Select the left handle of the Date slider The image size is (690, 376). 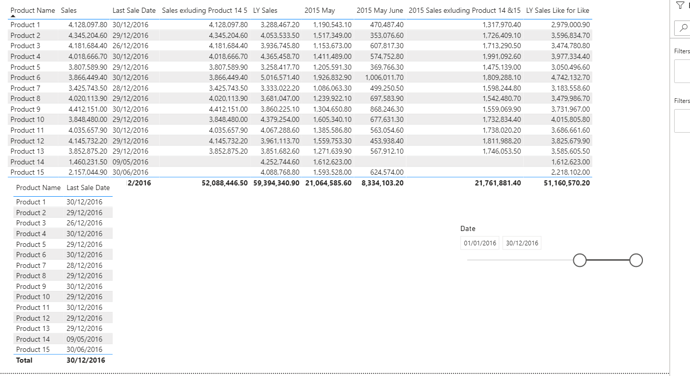(580, 260)
